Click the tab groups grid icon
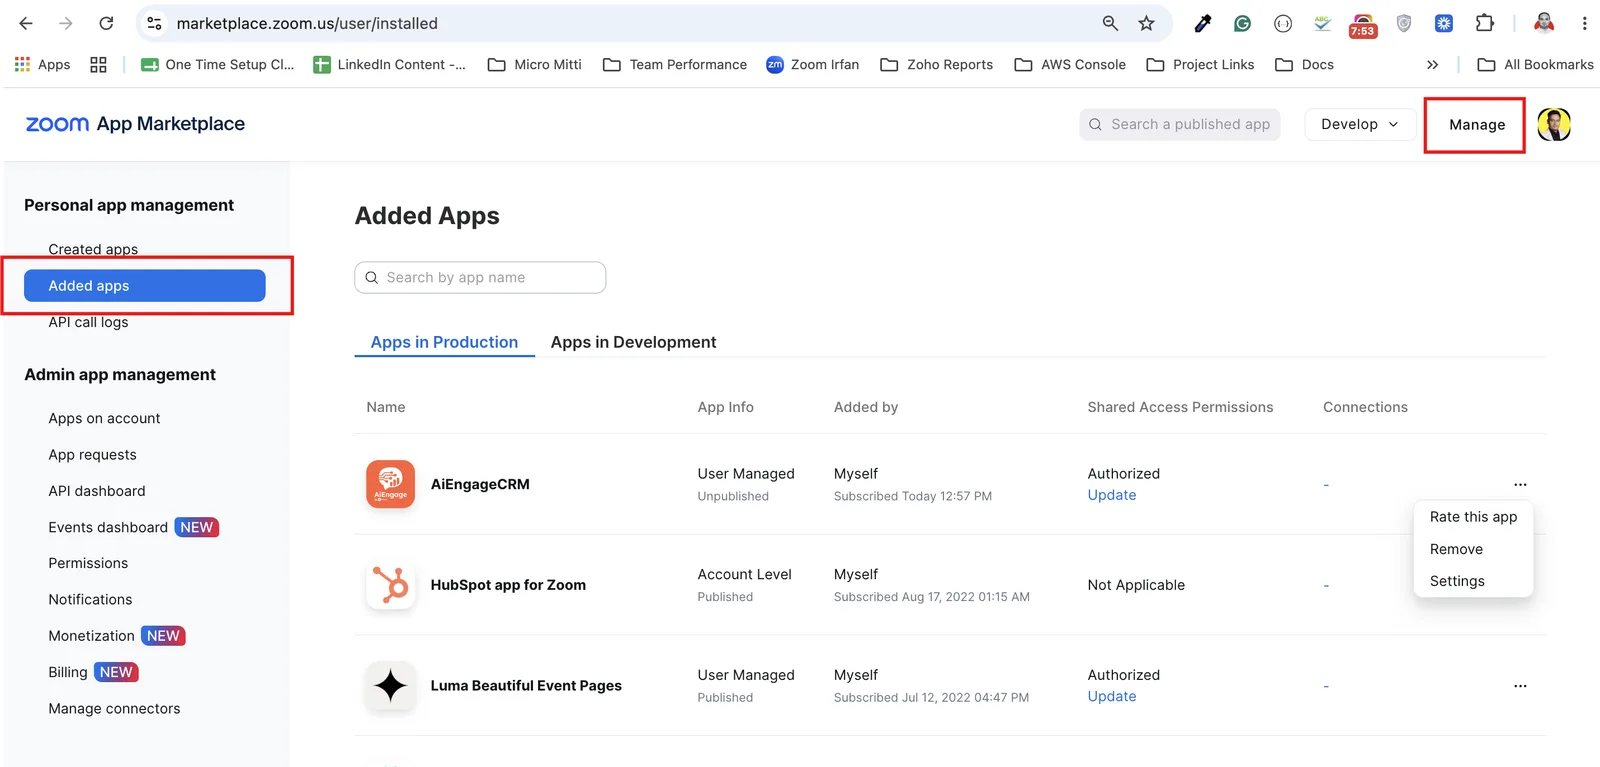The width and height of the screenshot is (1600, 767). click(x=98, y=64)
